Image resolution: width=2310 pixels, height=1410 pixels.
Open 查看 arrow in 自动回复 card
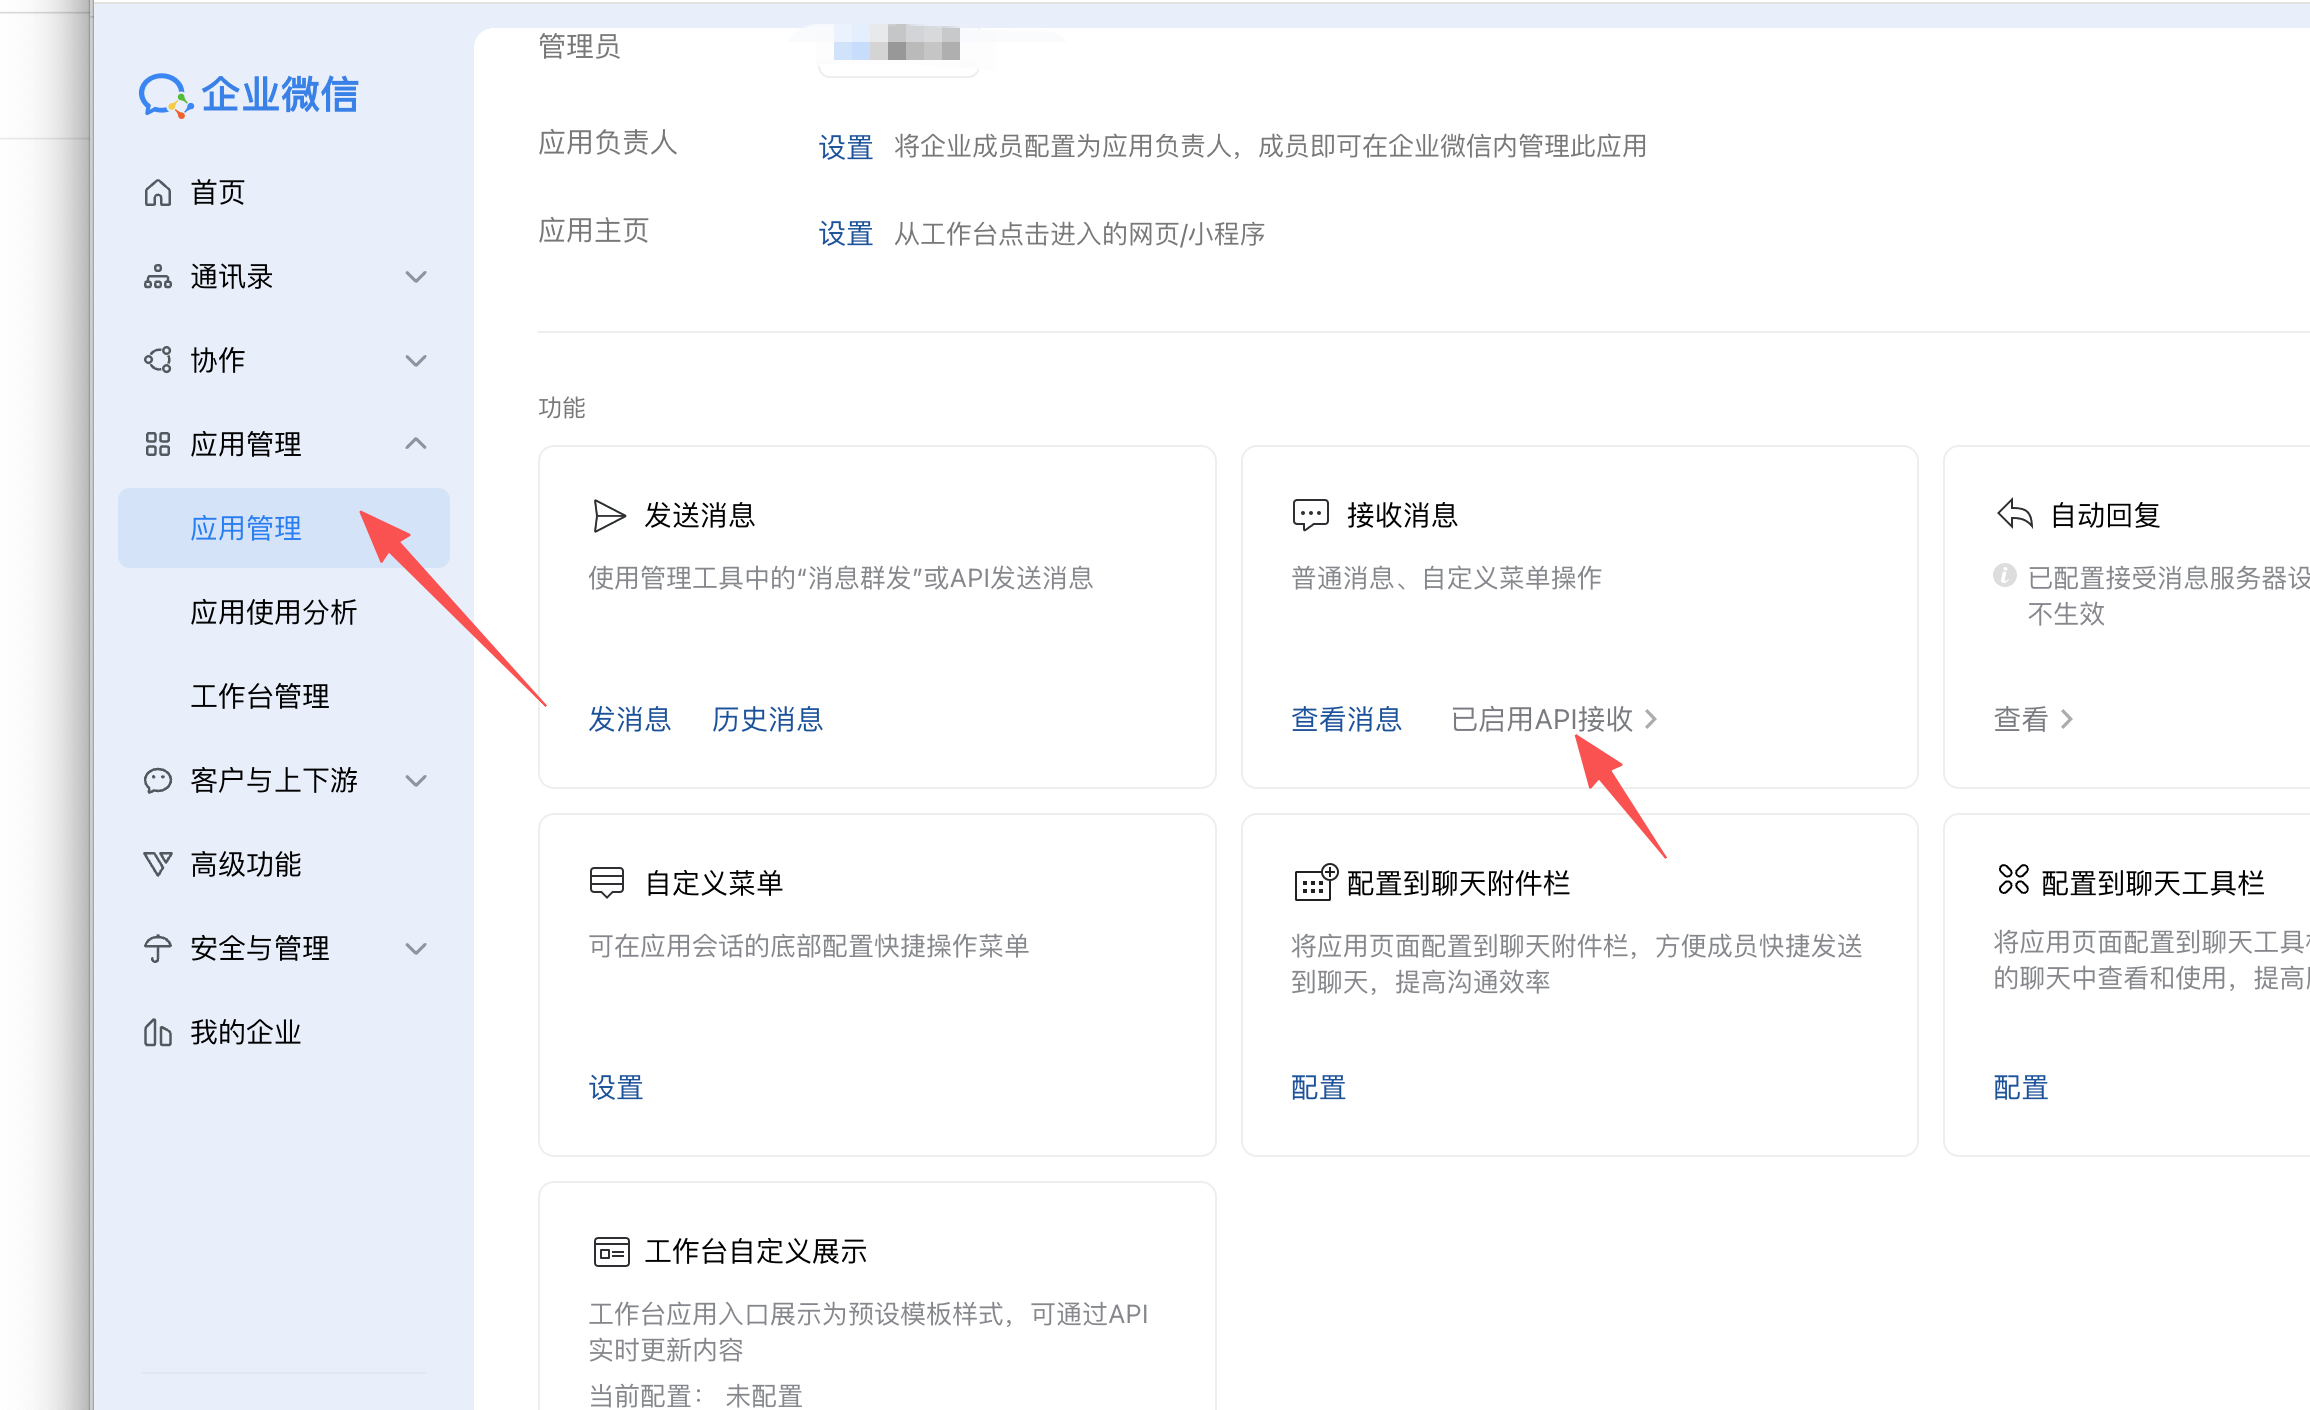click(x=2067, y=719)
